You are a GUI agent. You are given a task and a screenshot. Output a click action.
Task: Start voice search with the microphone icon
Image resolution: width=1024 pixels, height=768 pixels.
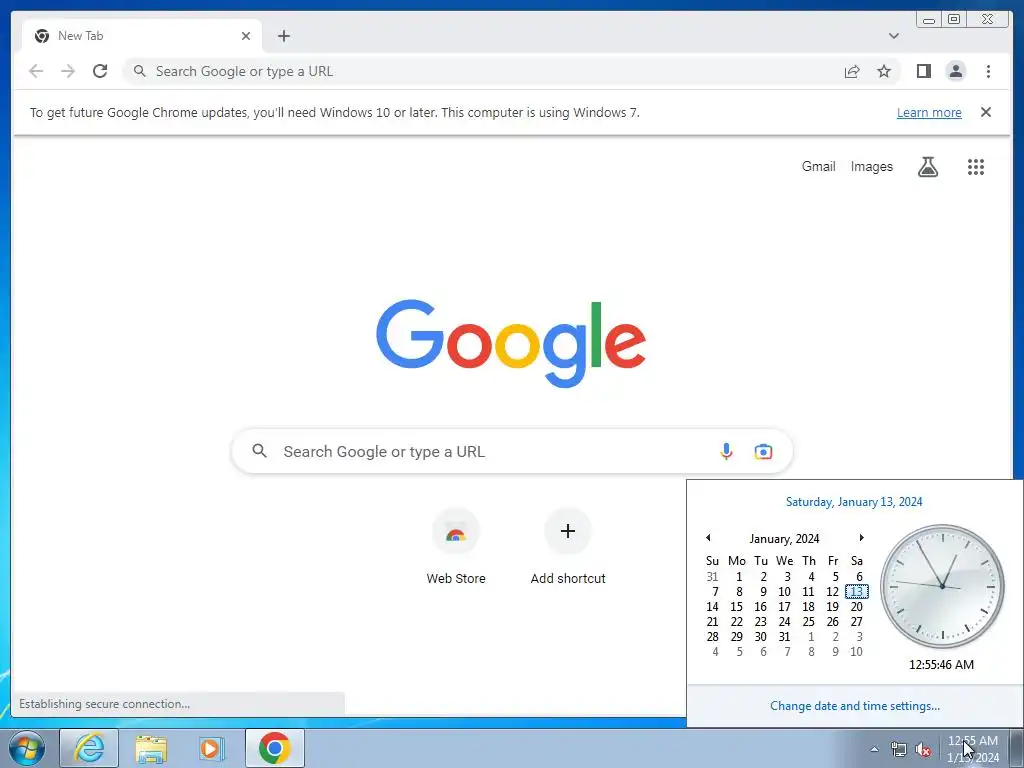pos(726,451)
